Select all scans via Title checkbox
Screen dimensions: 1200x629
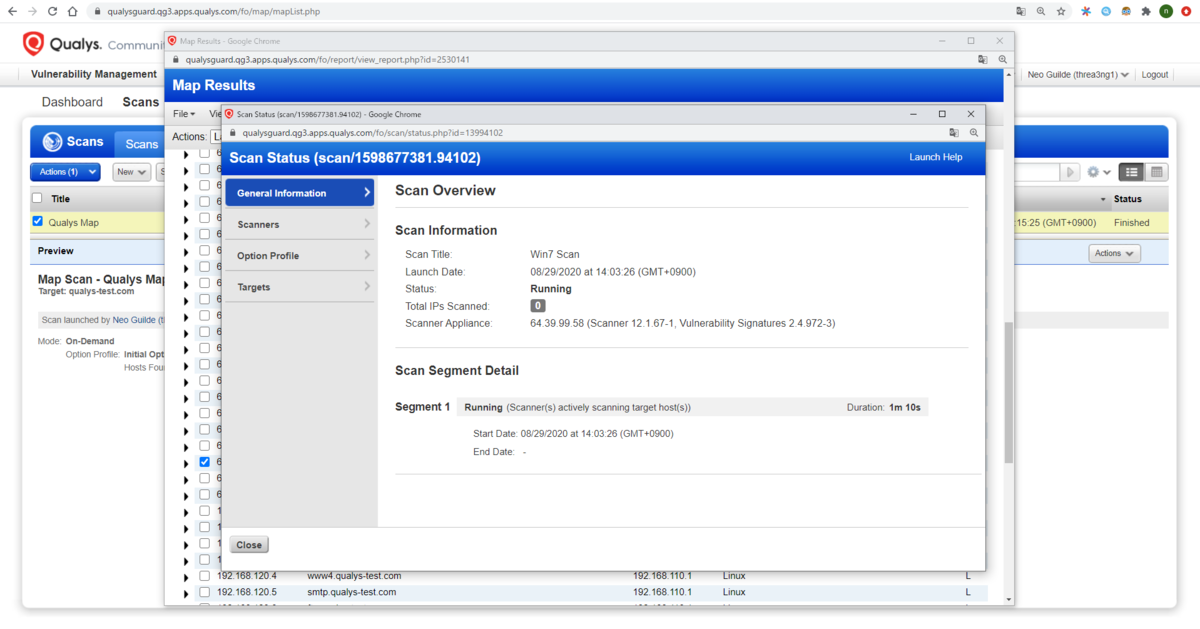click(38, 198)
